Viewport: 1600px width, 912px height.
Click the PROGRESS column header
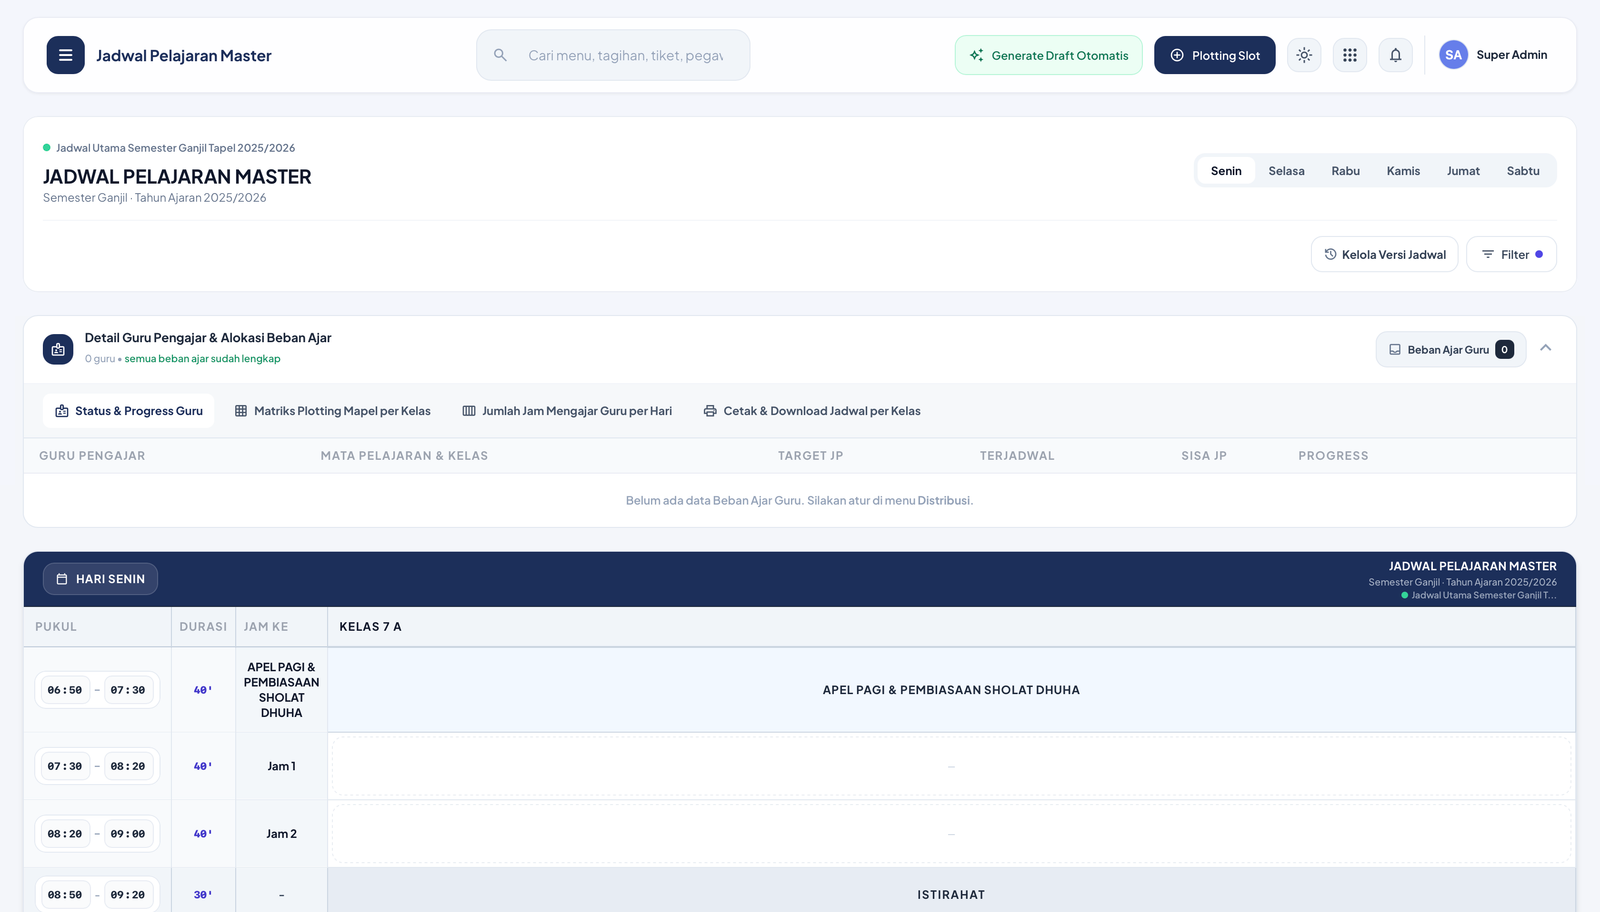coord(1333,456)
